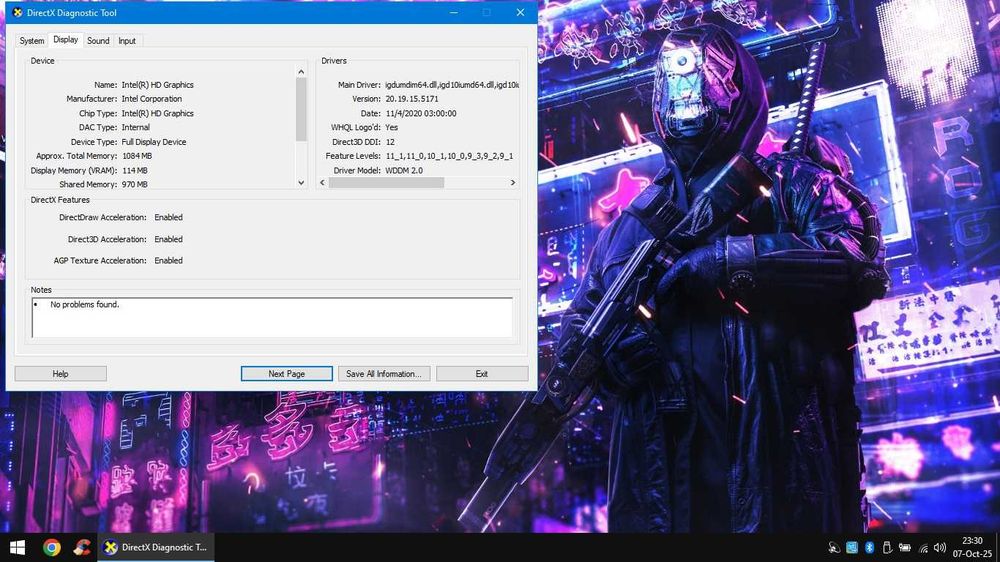The height and width of the screenshot is (562, 1000).
Task: Close the DirectX Diagnostic Tool window
Action: 520,12
